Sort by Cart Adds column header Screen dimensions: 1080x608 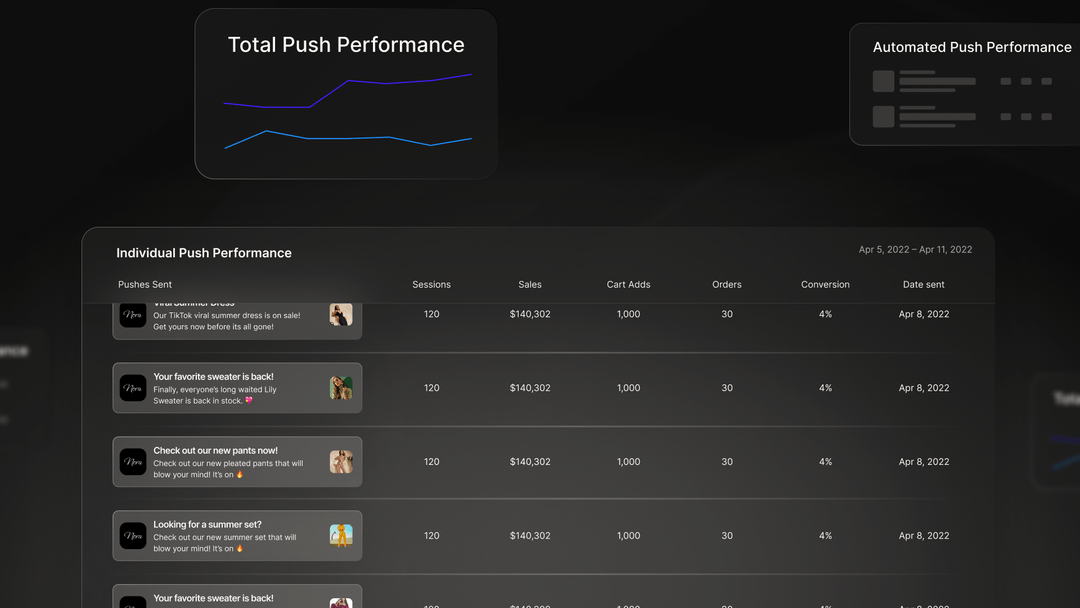(628, 284)
